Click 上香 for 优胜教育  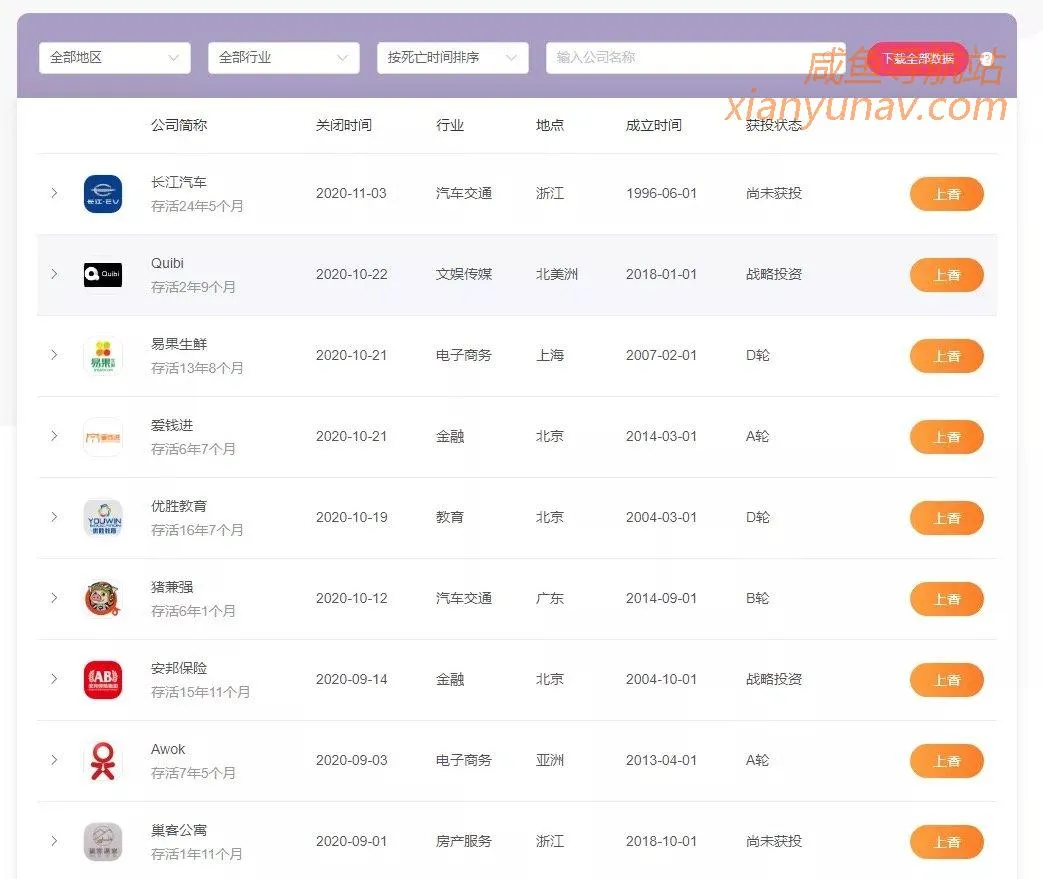point(946,517)
